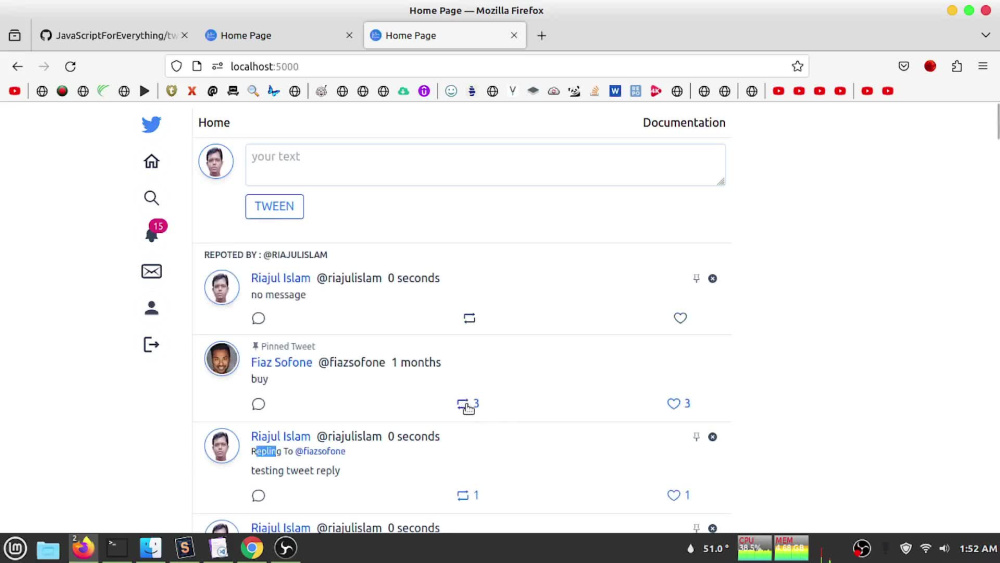Open the Word 'W' bookmark

[x=615, y=91]
